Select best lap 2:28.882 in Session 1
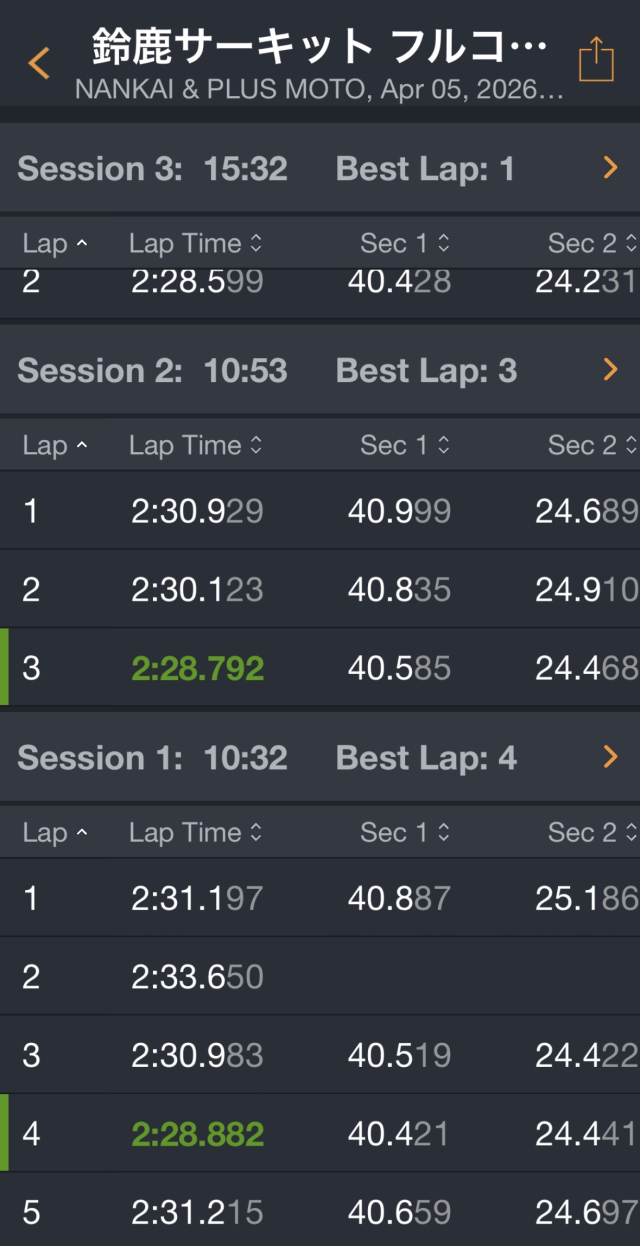Screen dimensions: 640x1246 coord(198,1134)
